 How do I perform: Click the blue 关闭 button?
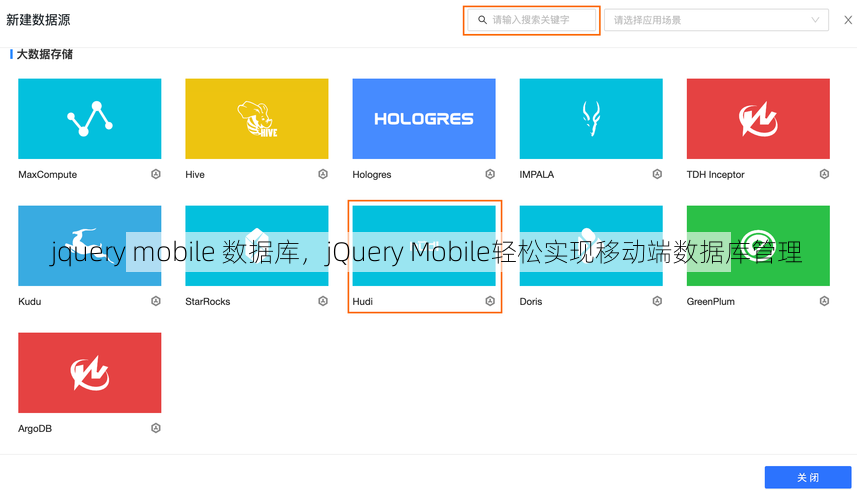[808, 477]
